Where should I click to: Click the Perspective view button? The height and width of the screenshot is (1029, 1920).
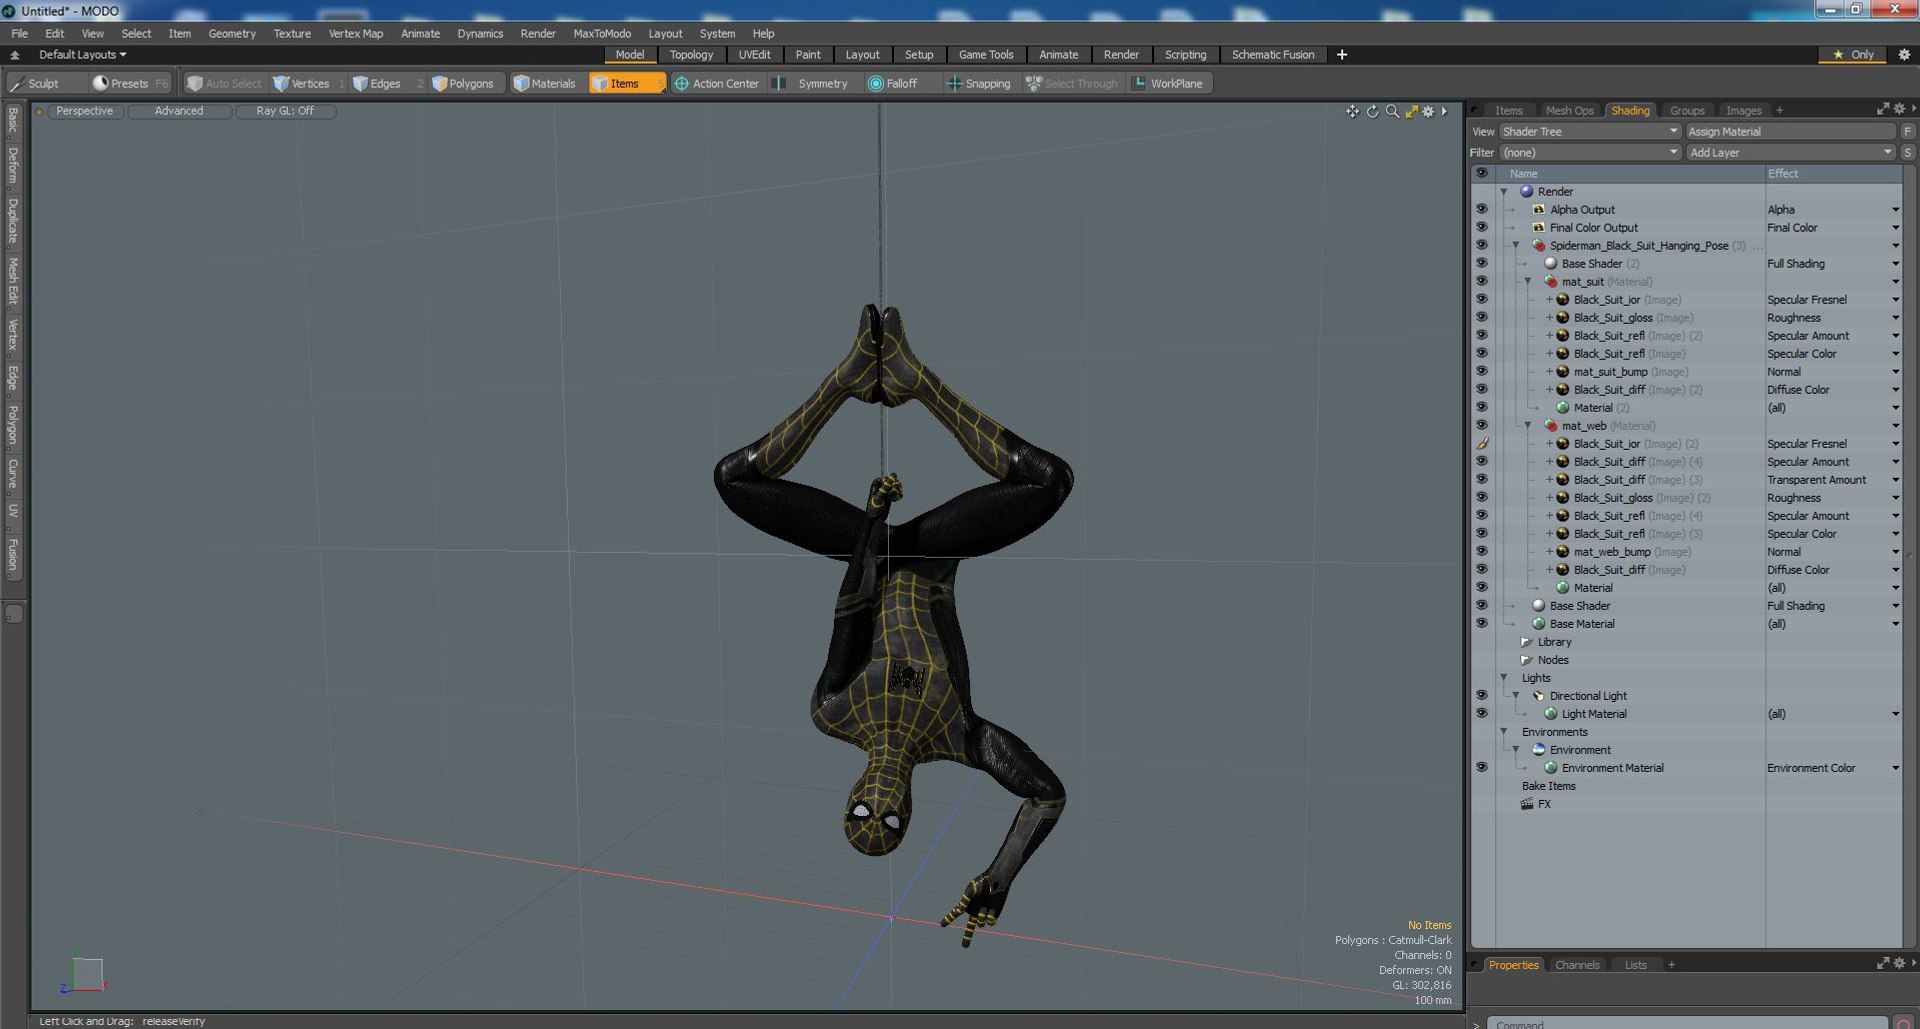(x=85, y=111)
